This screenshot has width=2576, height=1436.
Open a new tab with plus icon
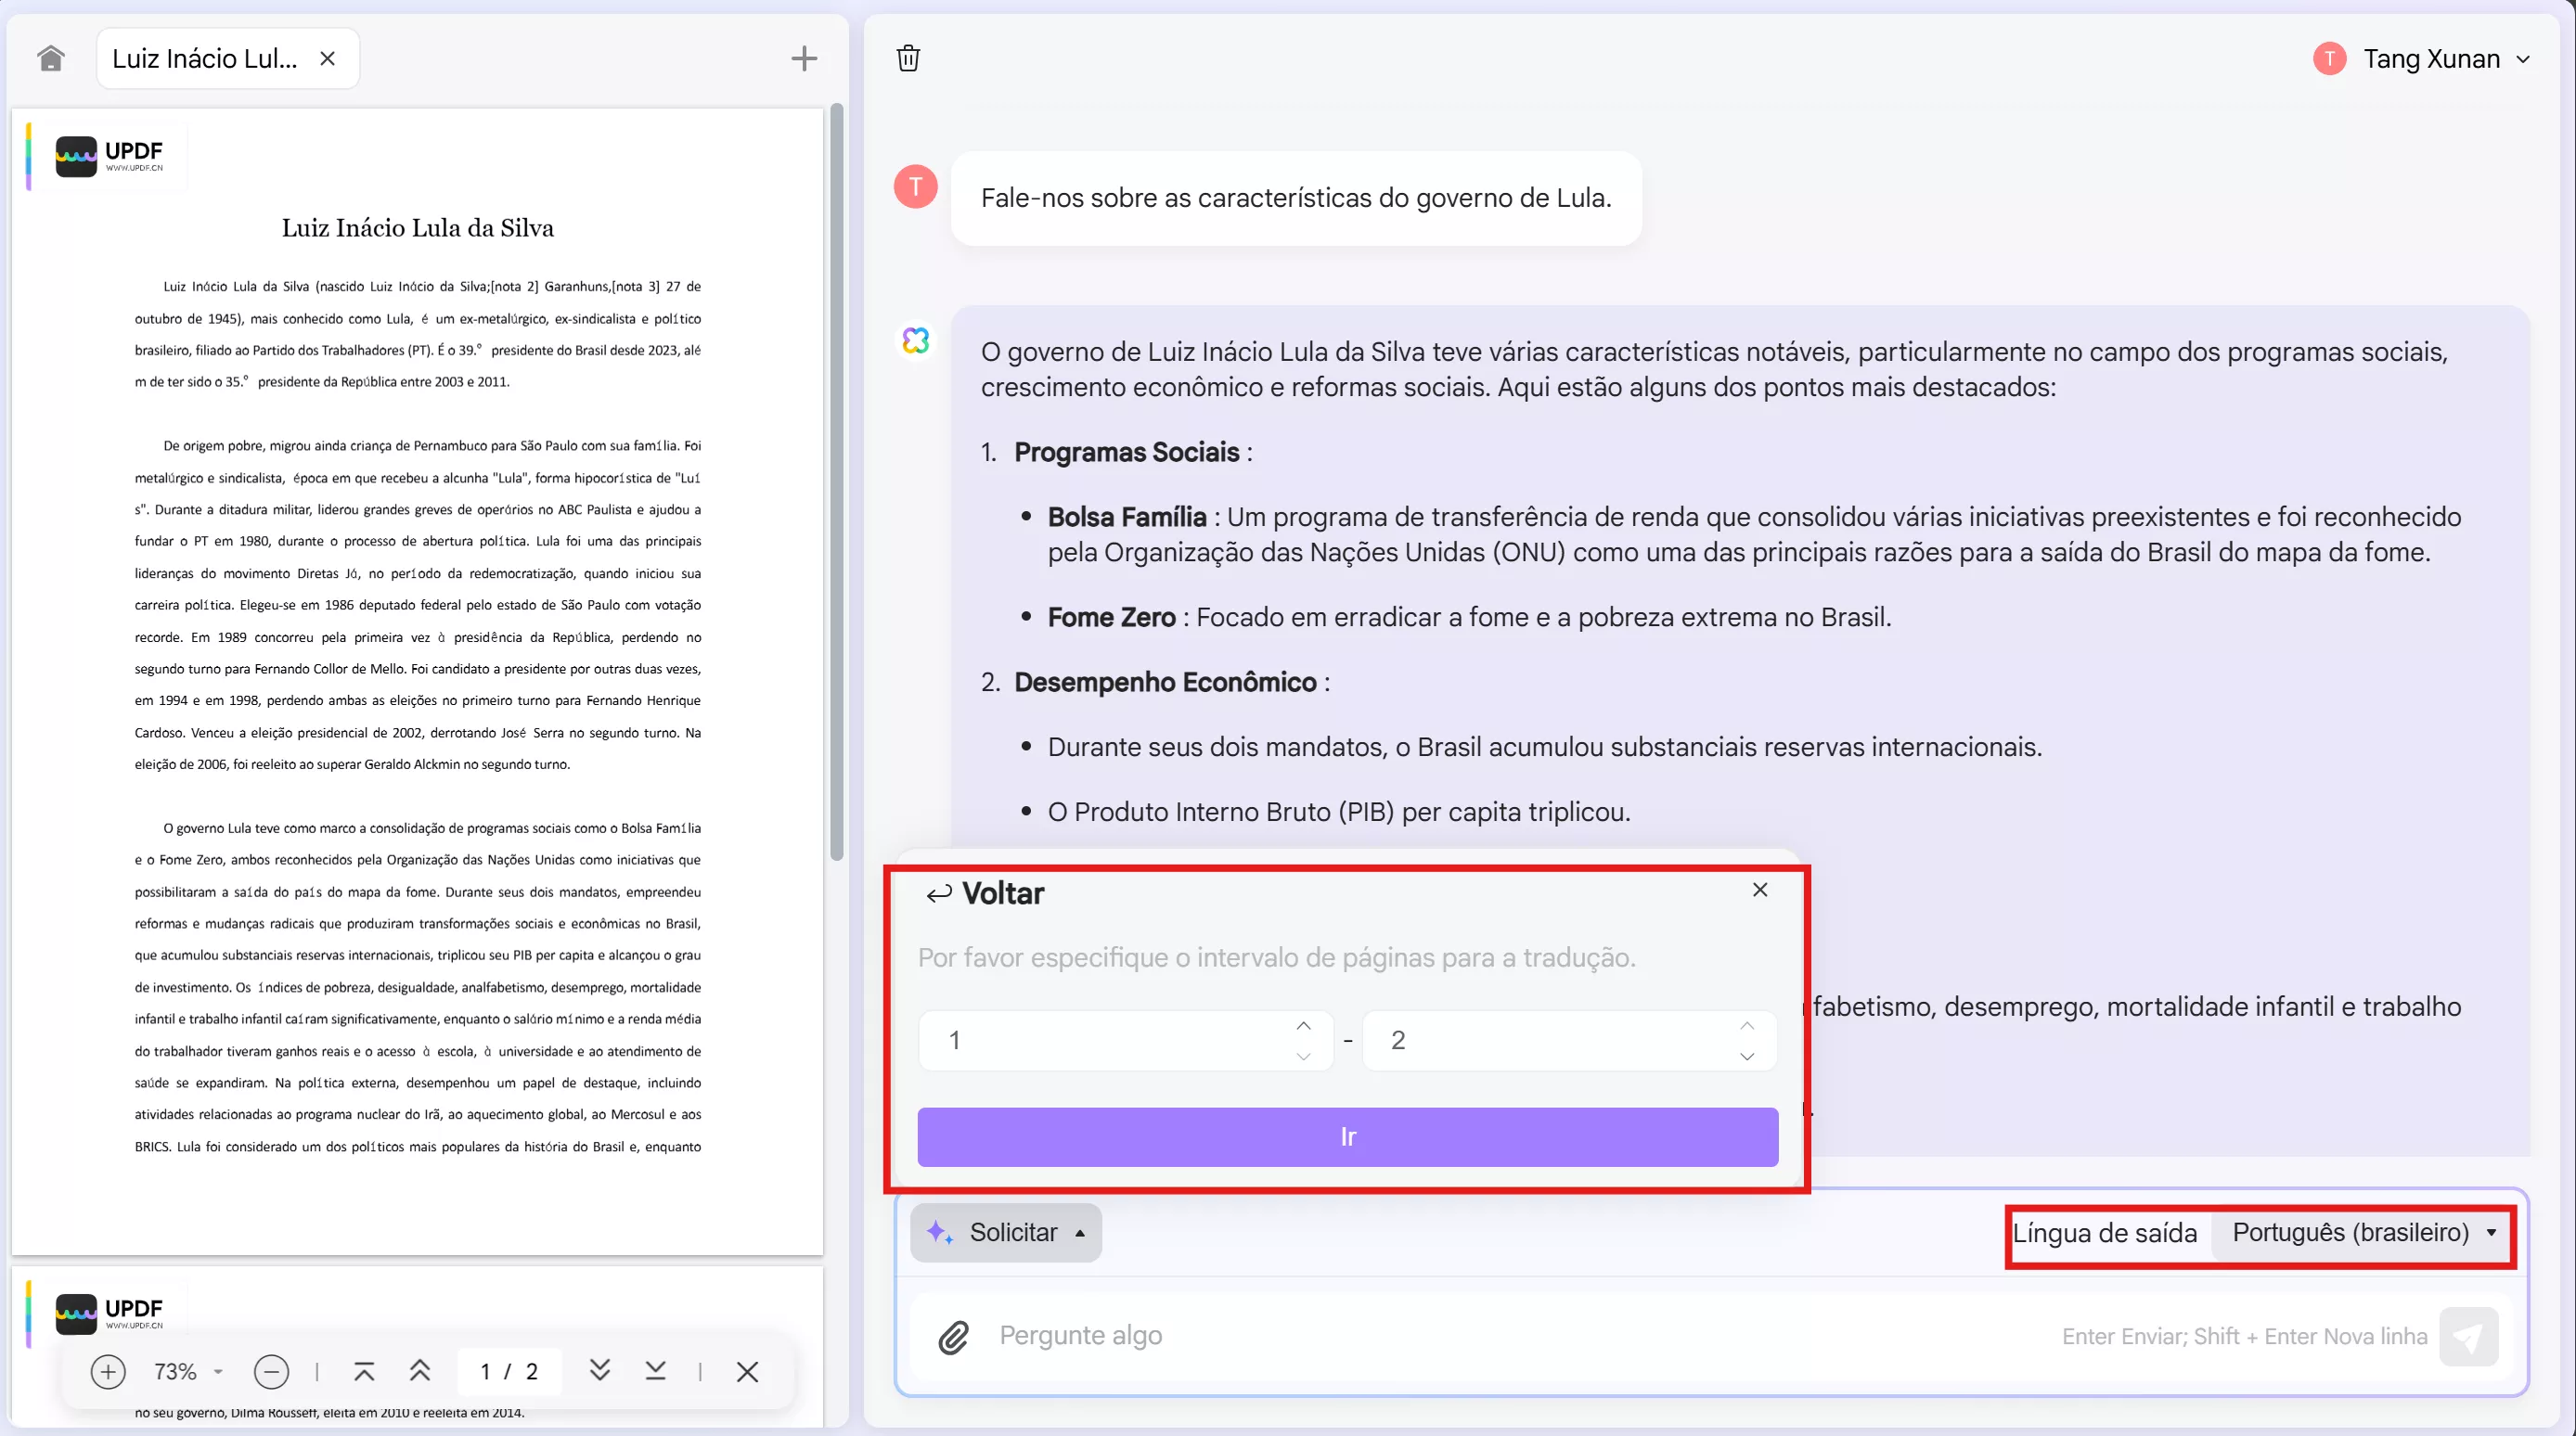803,58
